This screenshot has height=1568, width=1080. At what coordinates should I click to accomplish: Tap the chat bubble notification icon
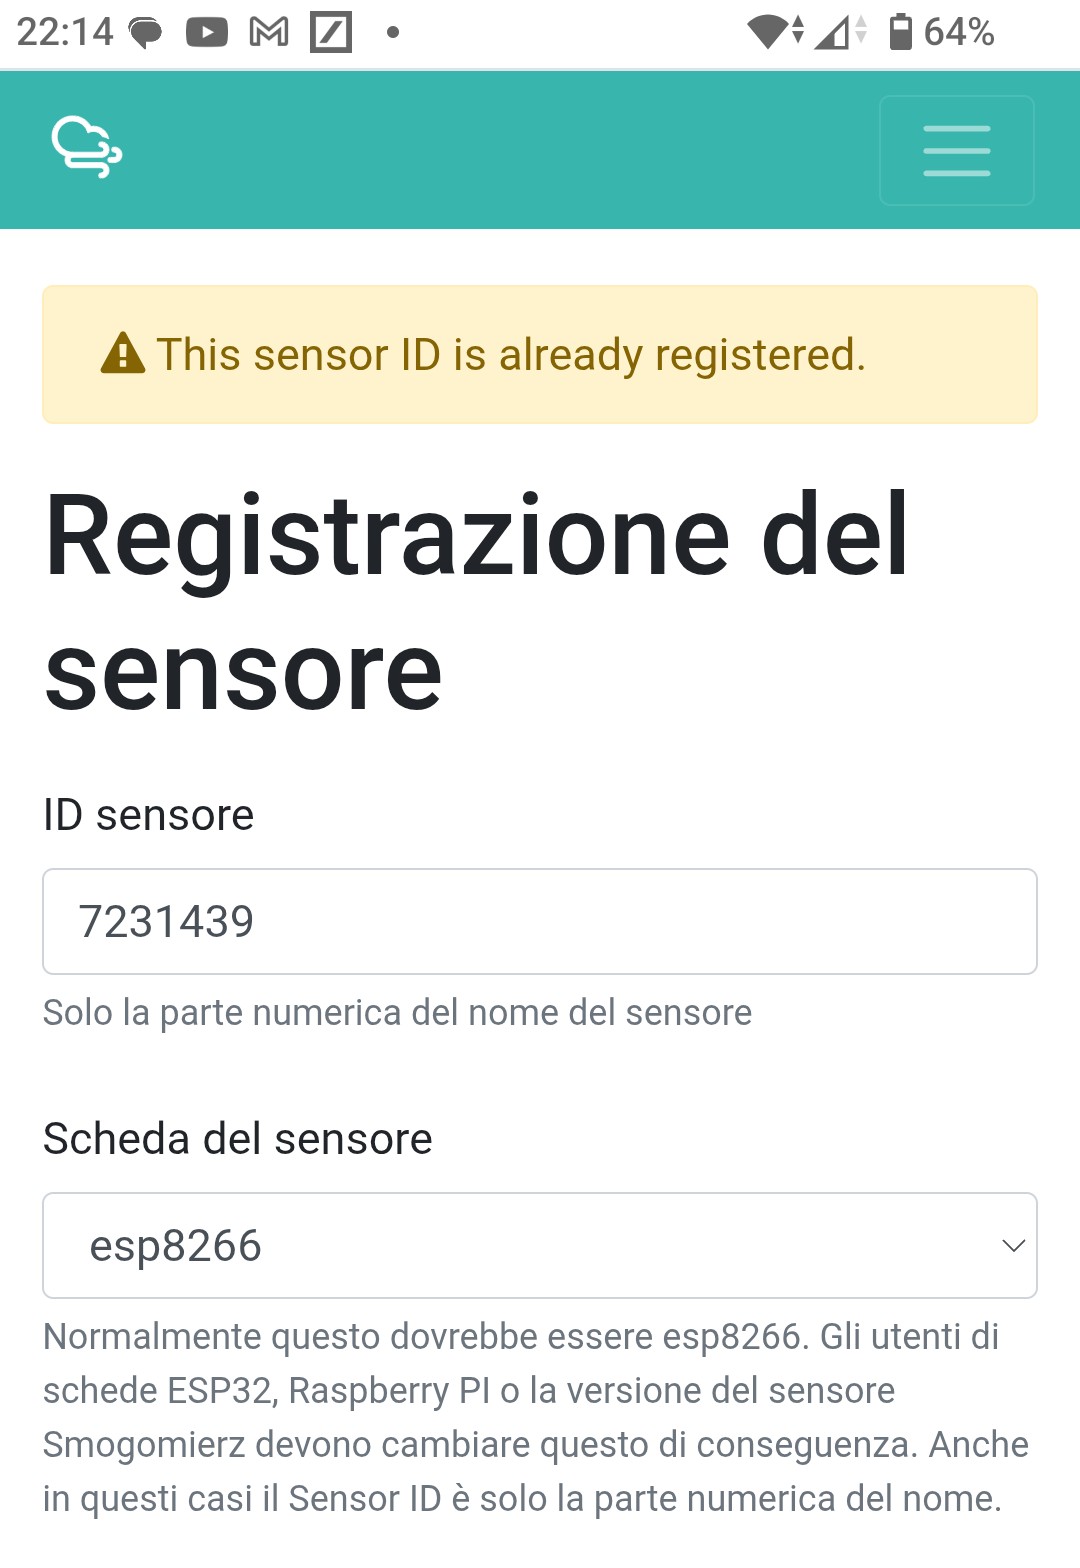[x=146, y=33]
